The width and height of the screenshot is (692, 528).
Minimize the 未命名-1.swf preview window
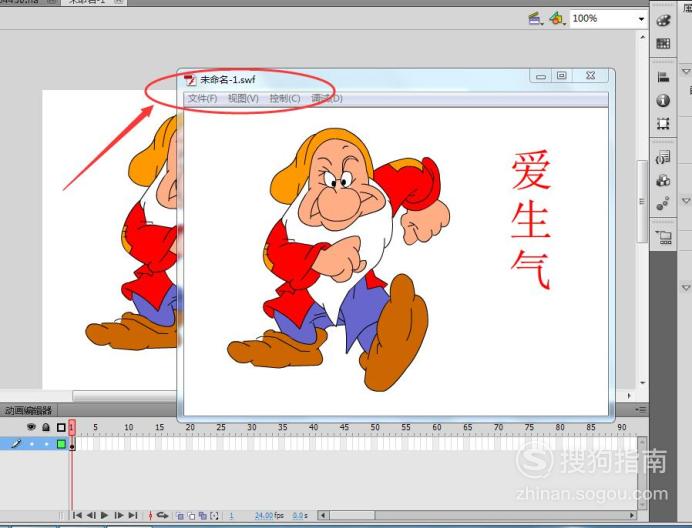click(541, 76)
